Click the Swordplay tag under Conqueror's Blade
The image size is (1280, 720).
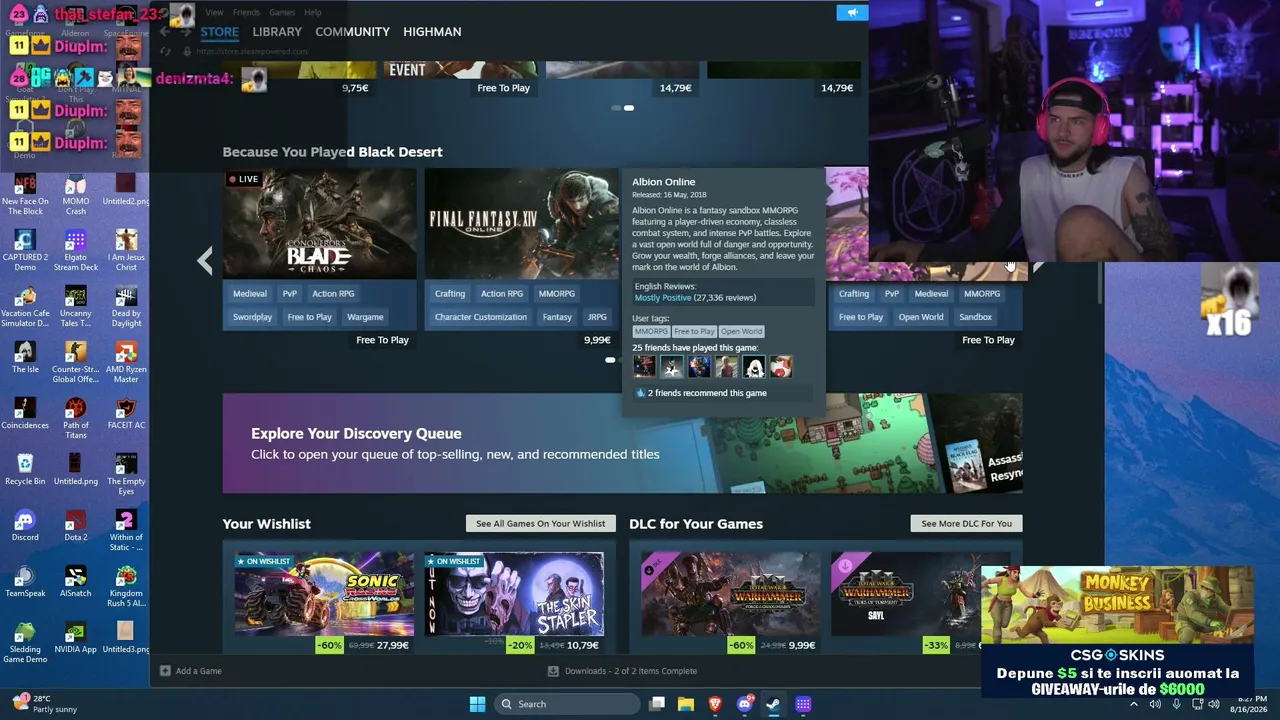coord(252,317)
